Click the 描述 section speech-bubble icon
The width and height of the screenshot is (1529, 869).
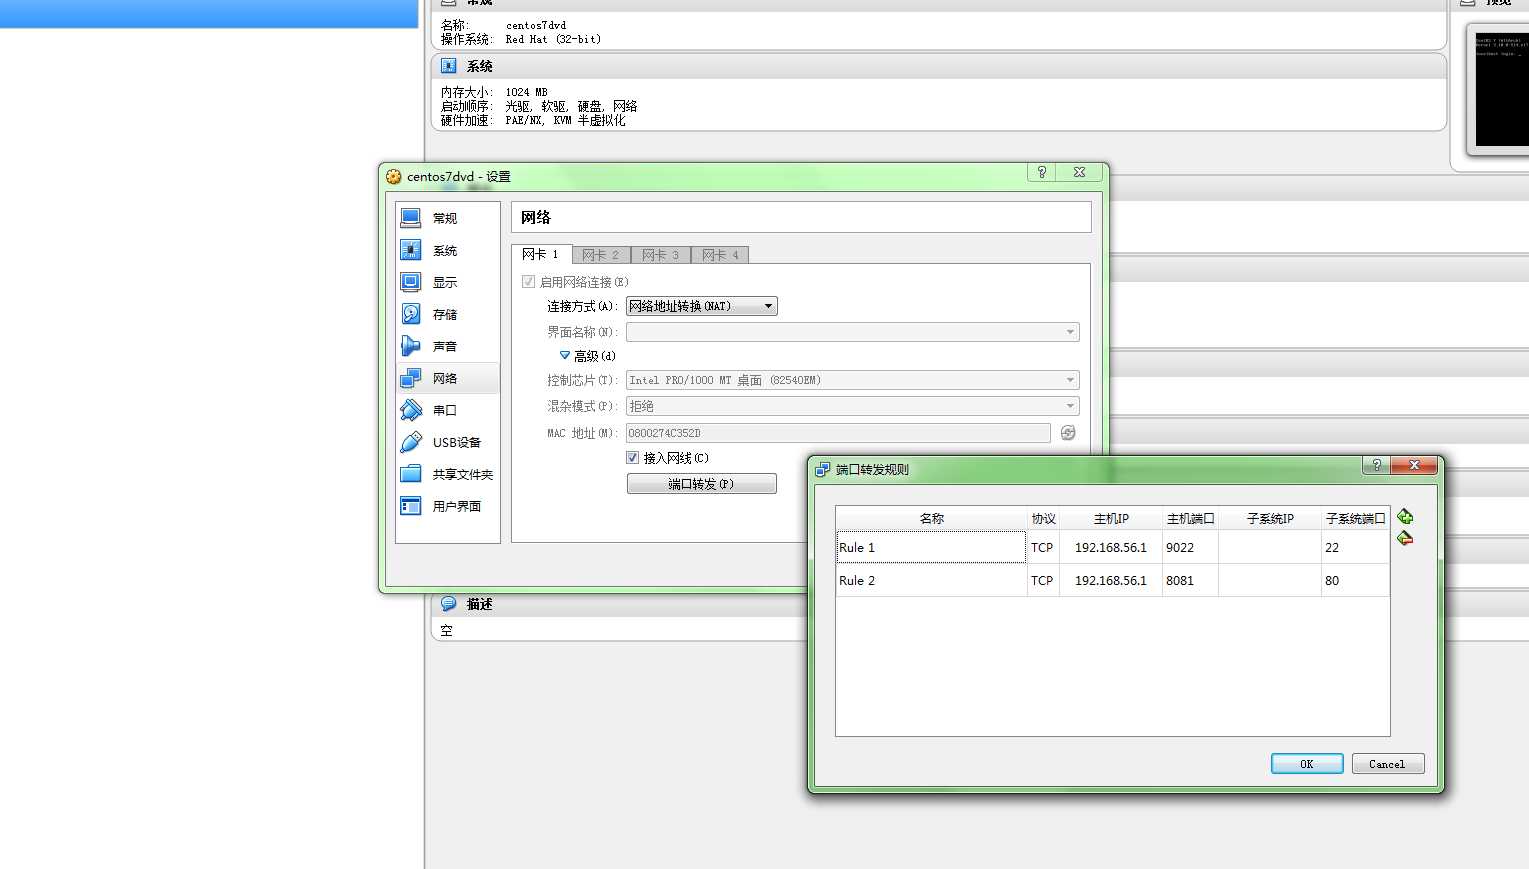click(448, 604)
